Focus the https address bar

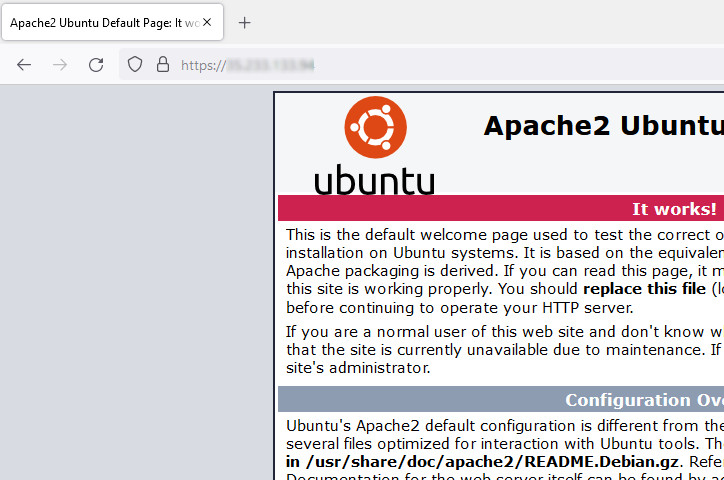(421, 65)
